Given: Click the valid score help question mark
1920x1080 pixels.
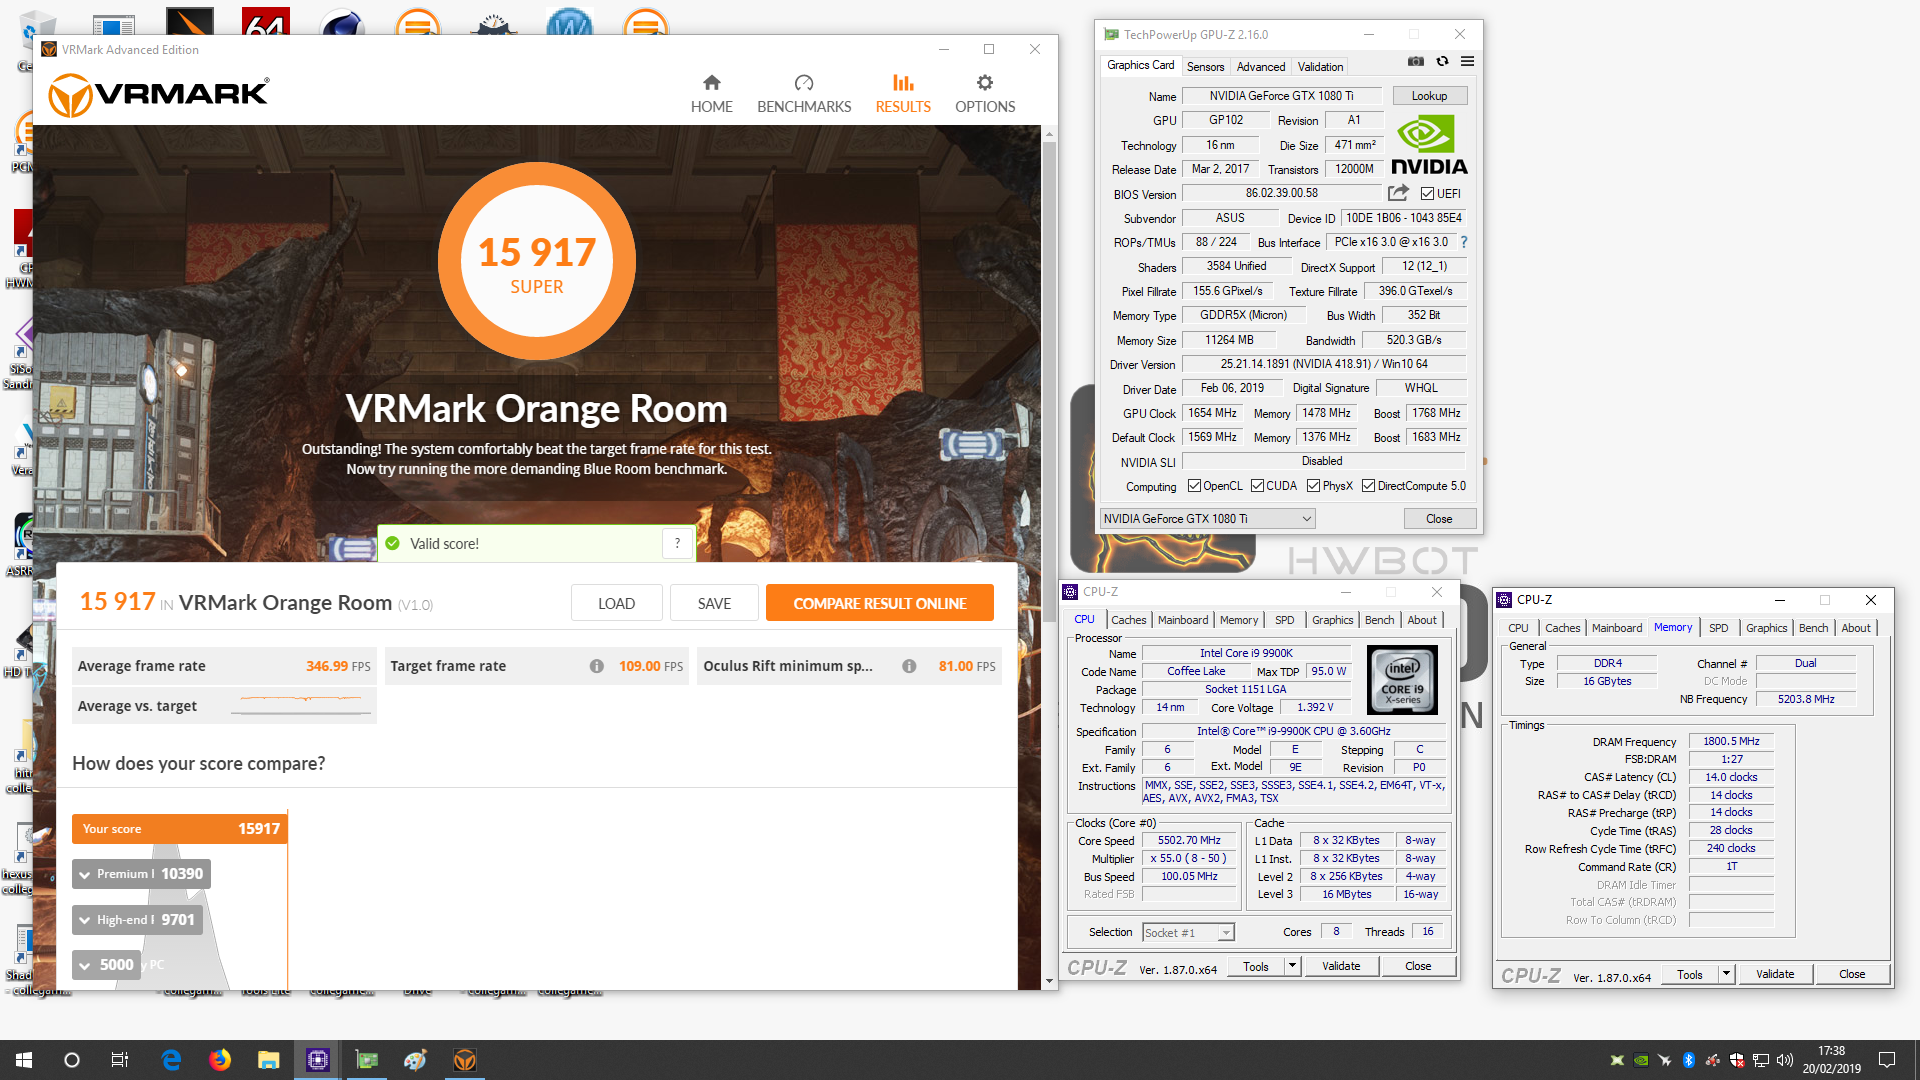Looking at the screenshot, I should (677, 543).
